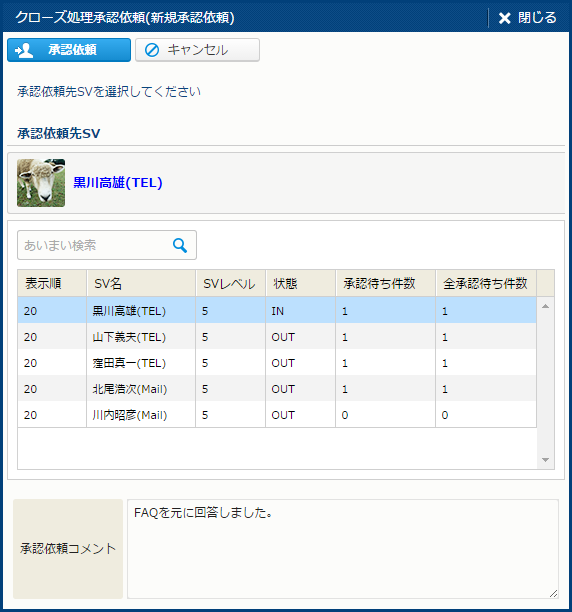Click the magnifying glass search icon
Viewport: 572px width, 612px height.
click(x=180, y=246)
